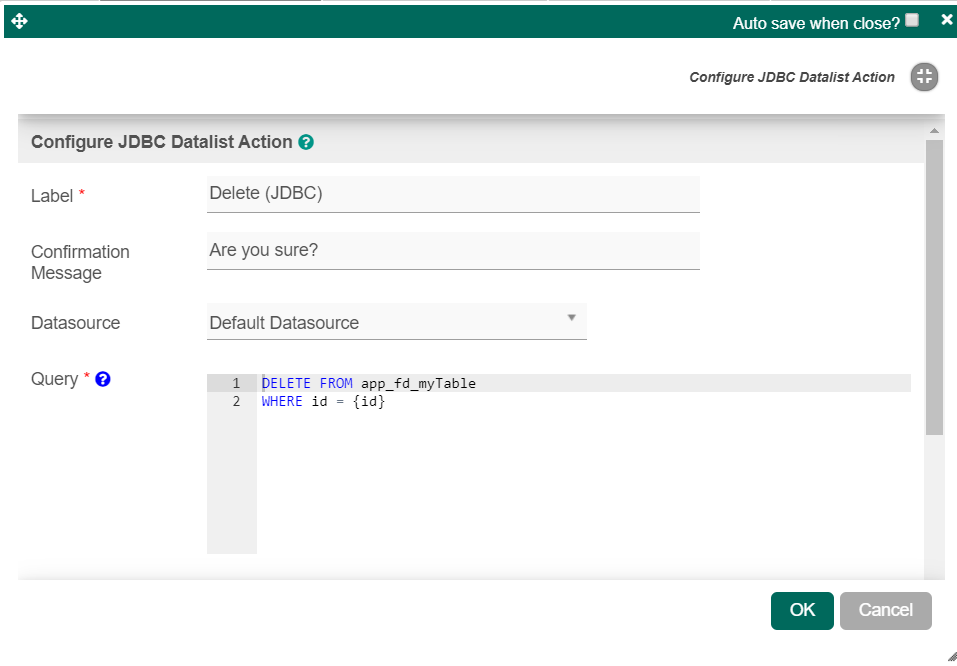This screenshot has height=666, width=957.
Task: Click the scrollbar up arrow
Action: point(934,131)
